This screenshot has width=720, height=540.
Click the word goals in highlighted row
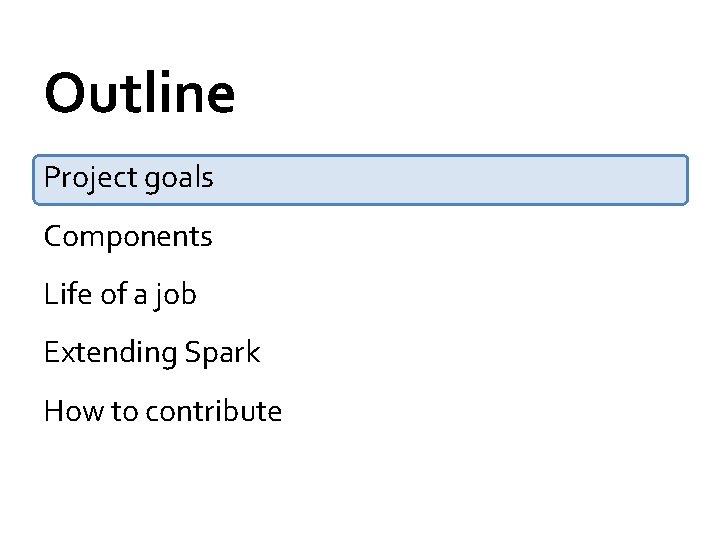click(x=179, y=179)
